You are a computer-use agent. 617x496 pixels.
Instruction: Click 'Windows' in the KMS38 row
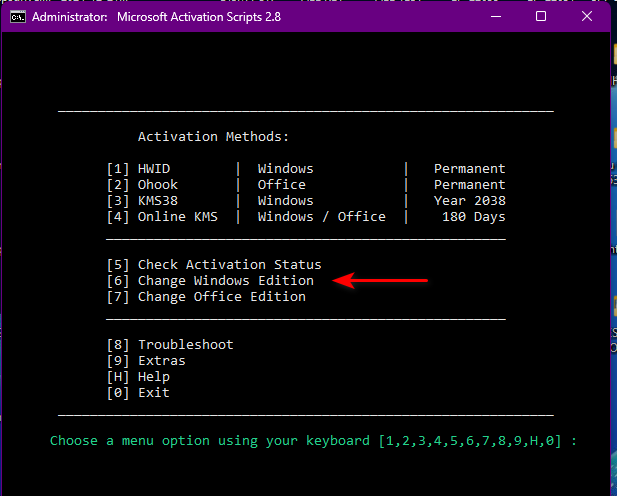click(285, 201)
